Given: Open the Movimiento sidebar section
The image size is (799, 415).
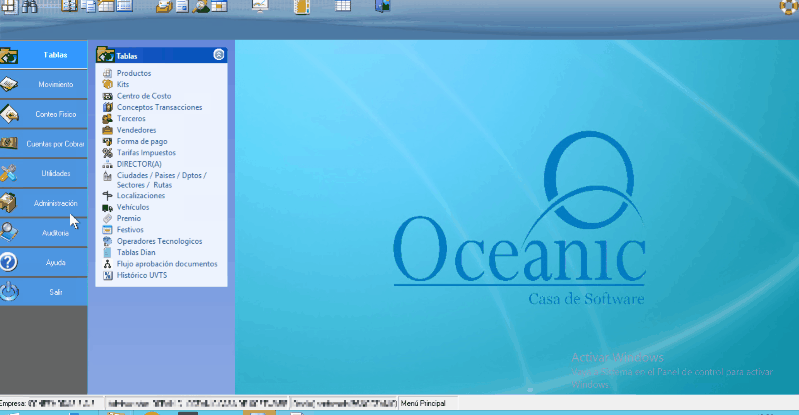Looking at the screenshot, I should (56, 85).
